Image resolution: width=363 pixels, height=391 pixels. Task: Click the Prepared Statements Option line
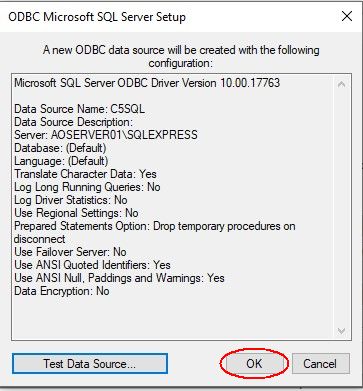click(155, 232)
